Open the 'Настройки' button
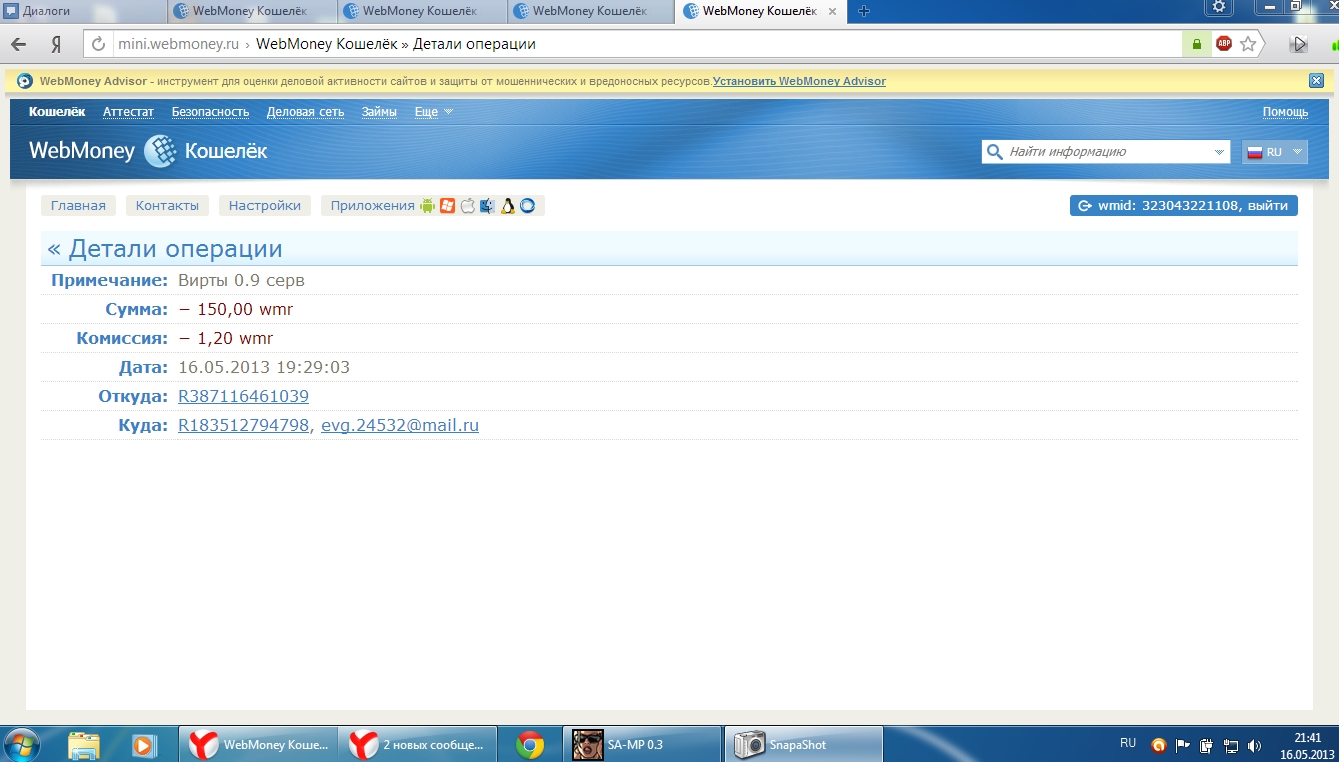 coord(265,206)
